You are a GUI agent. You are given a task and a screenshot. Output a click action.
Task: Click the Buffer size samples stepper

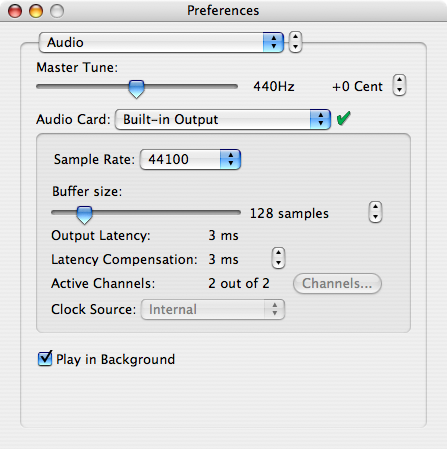click(375, 212)
